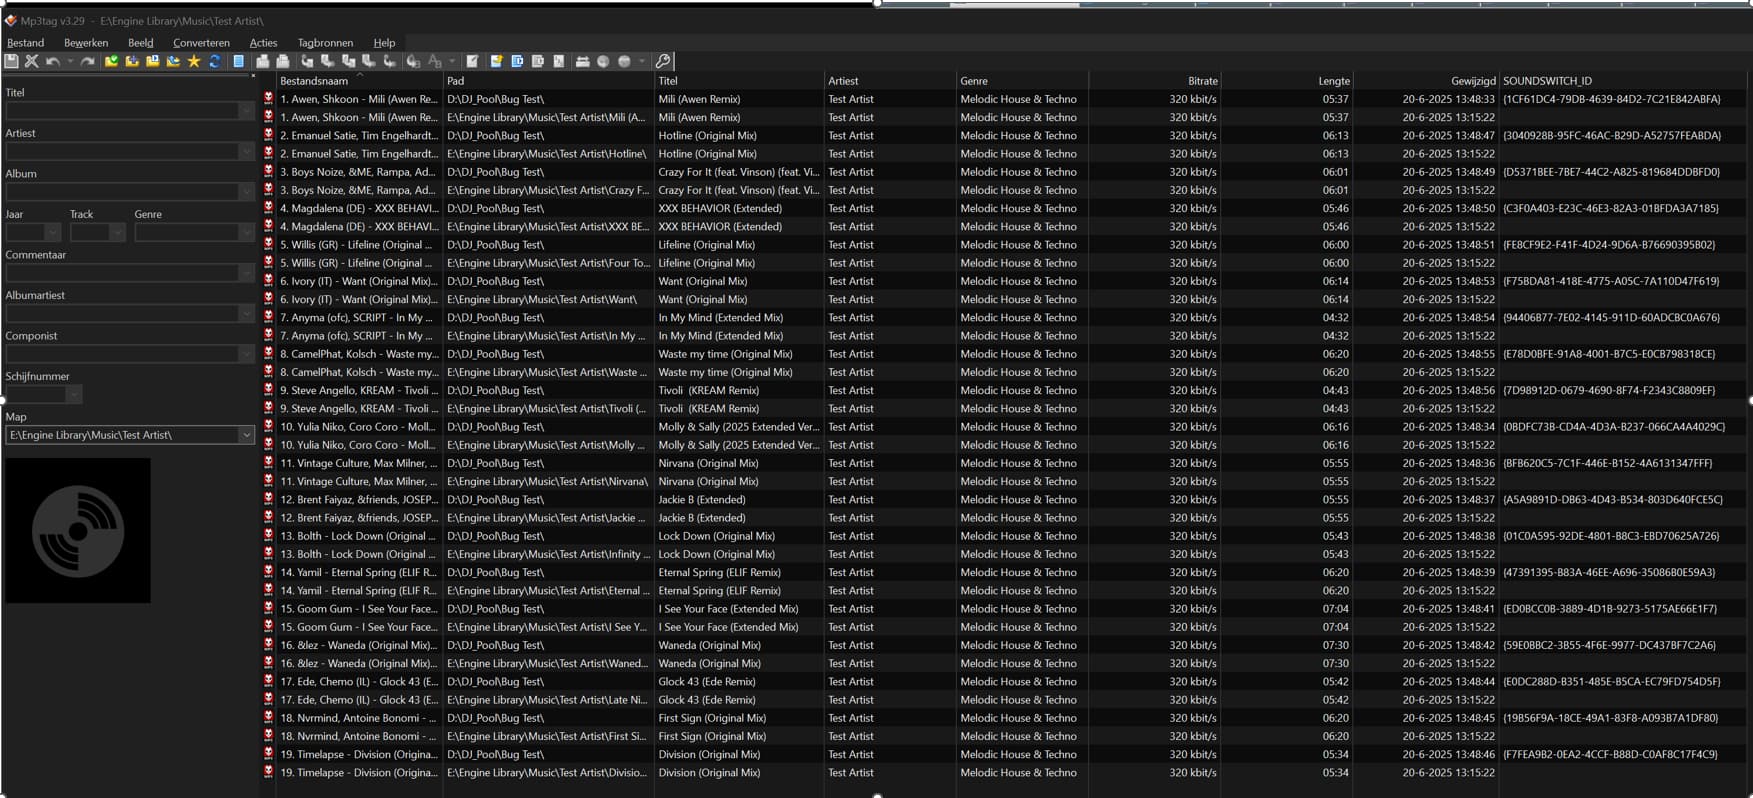Click the folder icon with green checkmark
Viewport: 1753px width, 798px height.
click(x=111, y=61)
